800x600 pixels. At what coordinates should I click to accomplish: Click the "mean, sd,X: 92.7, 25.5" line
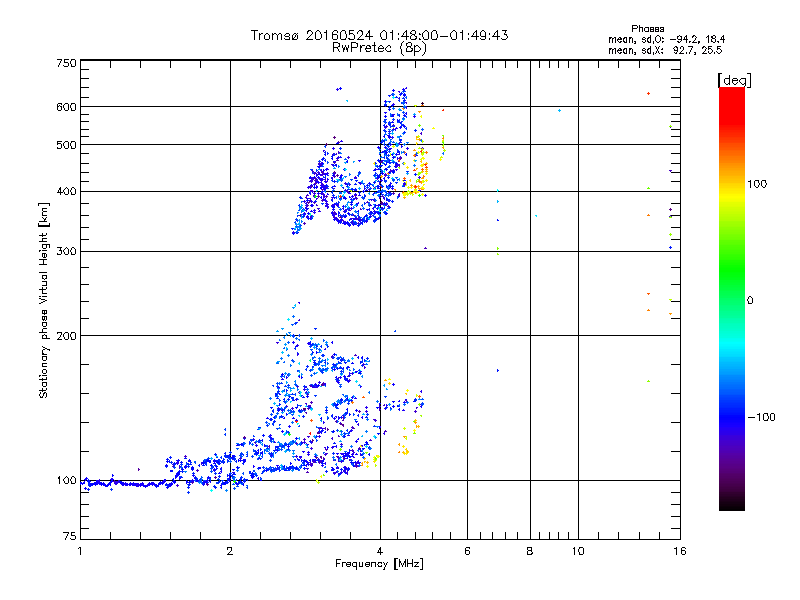[665, 50]
